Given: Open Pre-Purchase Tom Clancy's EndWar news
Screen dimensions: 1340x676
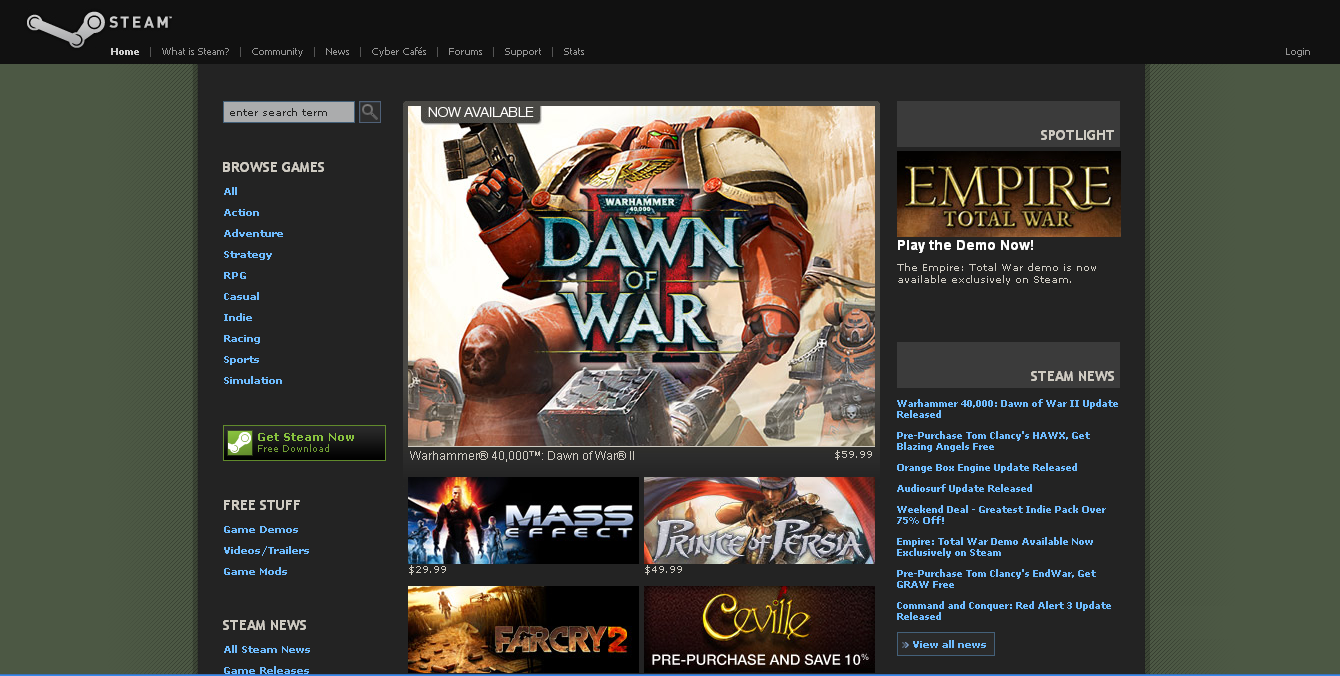Looking at the screenshot, I should pos(996,579).
